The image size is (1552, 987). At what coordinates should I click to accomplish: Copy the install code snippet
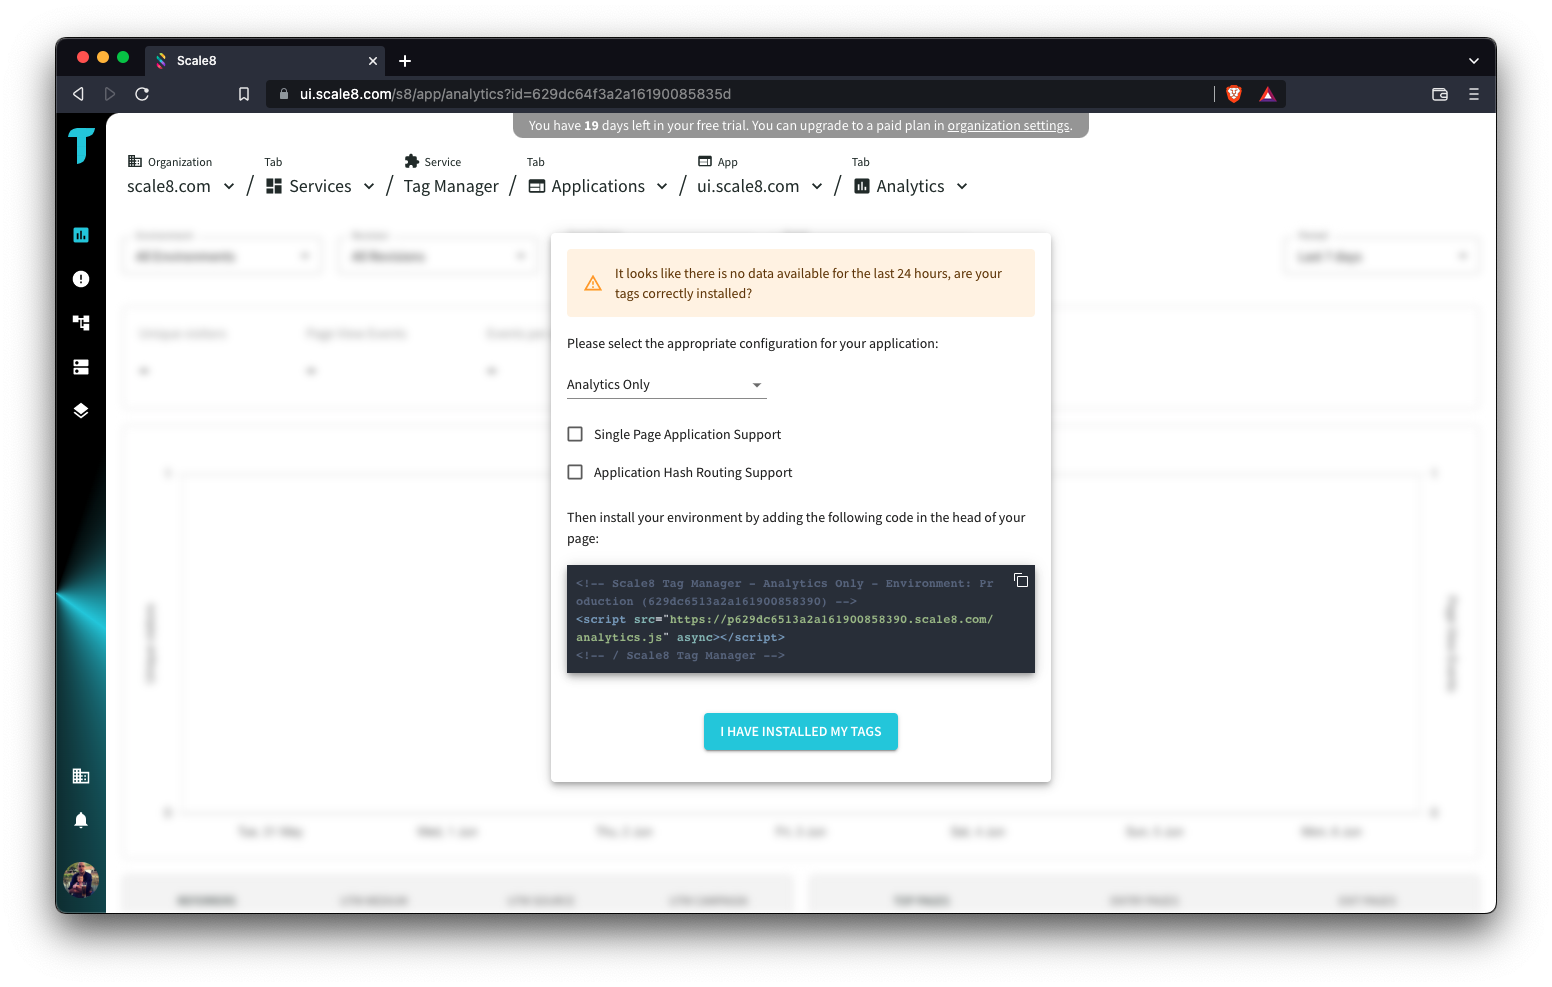coord(1021,581)
